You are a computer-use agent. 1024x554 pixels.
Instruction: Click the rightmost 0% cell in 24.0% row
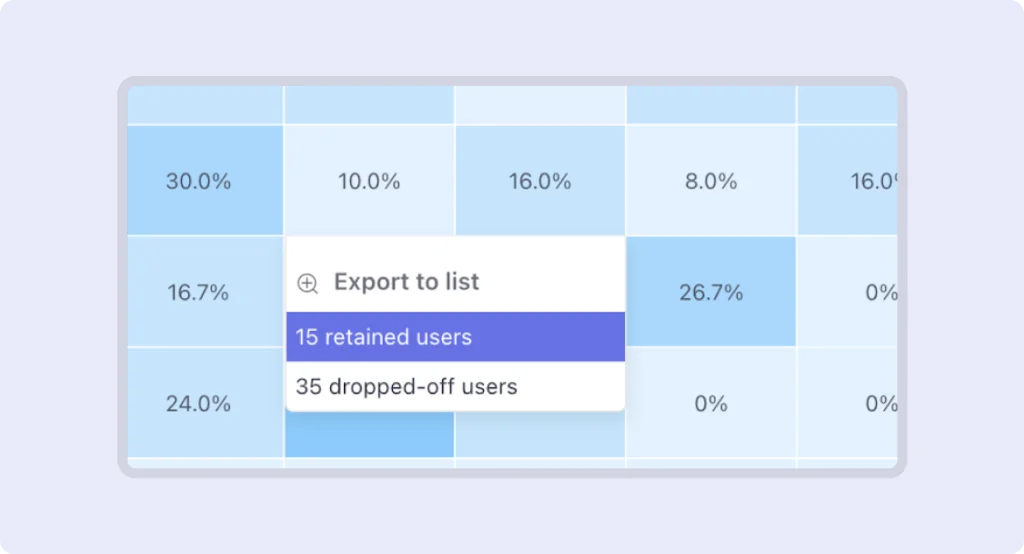click(868, 403)
